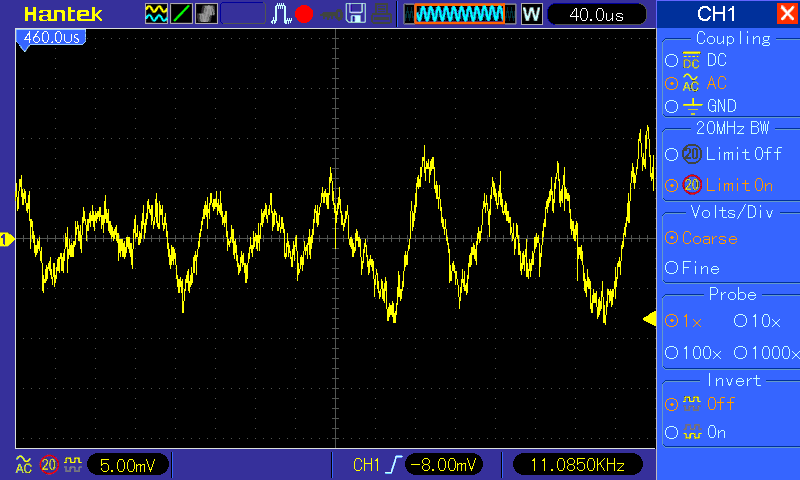The height and width of the screenshot is (480, 800).
Task: Click the floppy disk save icon
Action: (x=356, y=14)
